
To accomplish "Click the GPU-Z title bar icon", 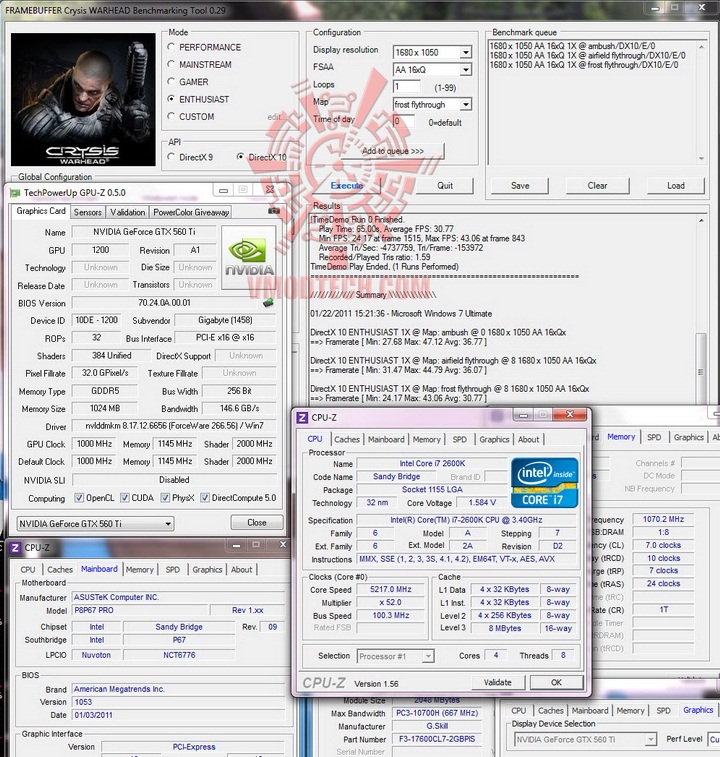I will [x=14, y=193].
